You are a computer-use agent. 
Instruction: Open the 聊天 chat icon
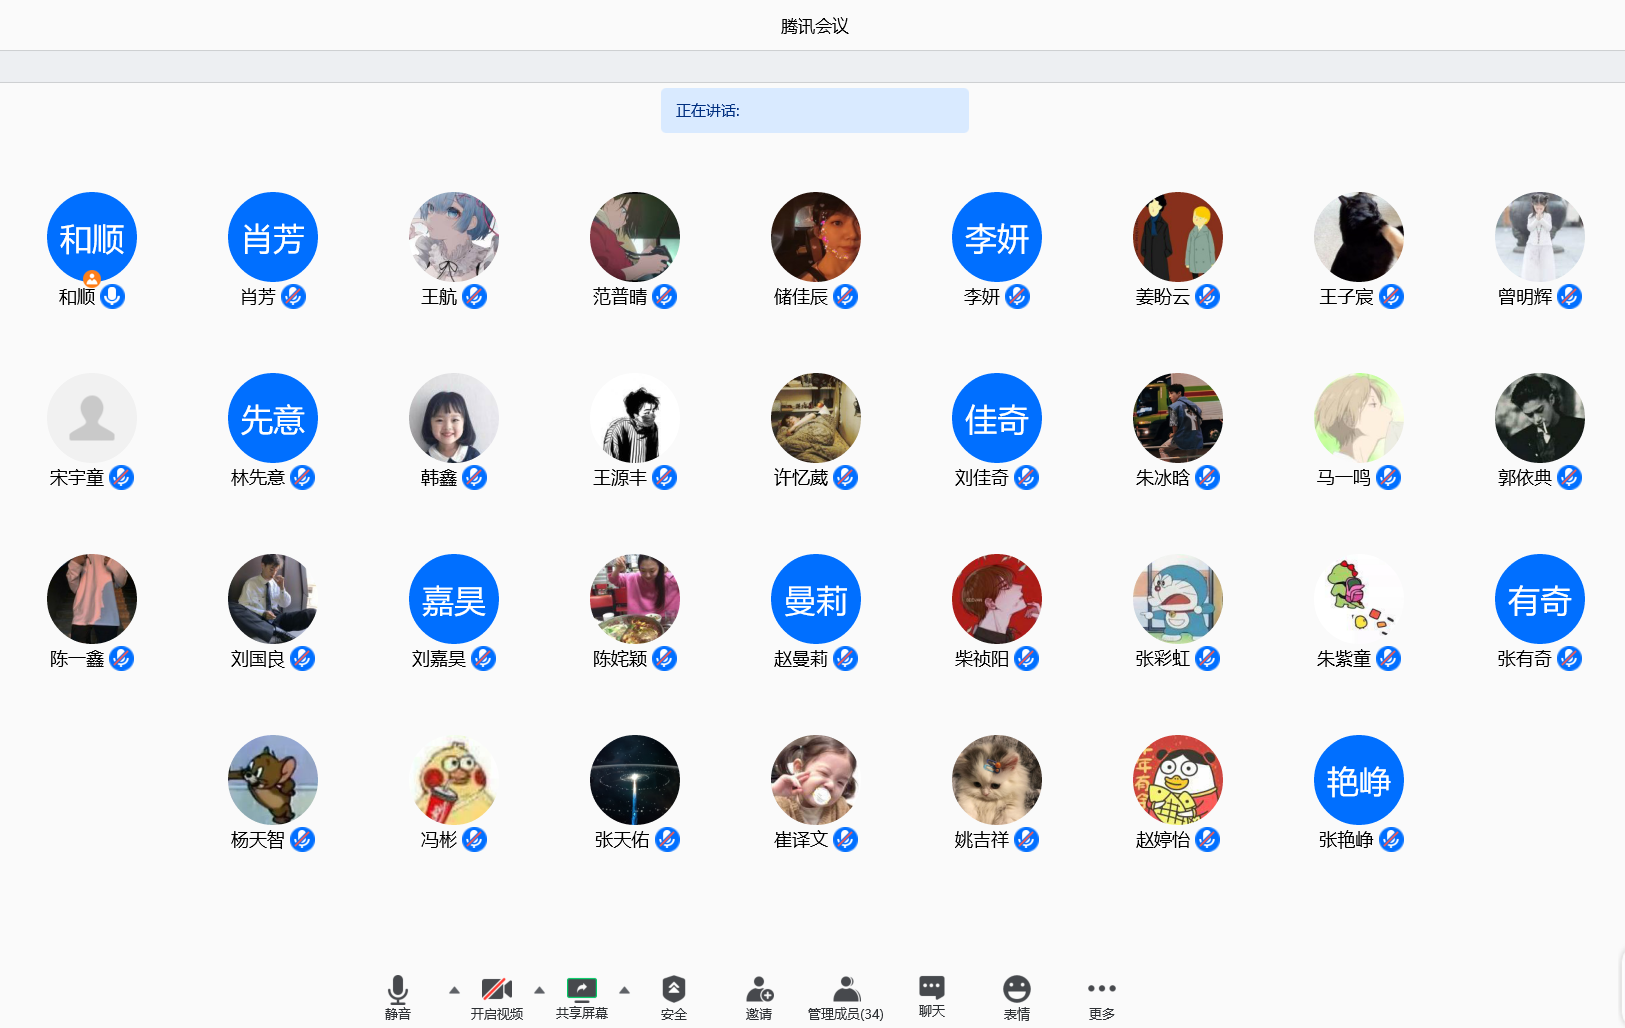point(931,988)
